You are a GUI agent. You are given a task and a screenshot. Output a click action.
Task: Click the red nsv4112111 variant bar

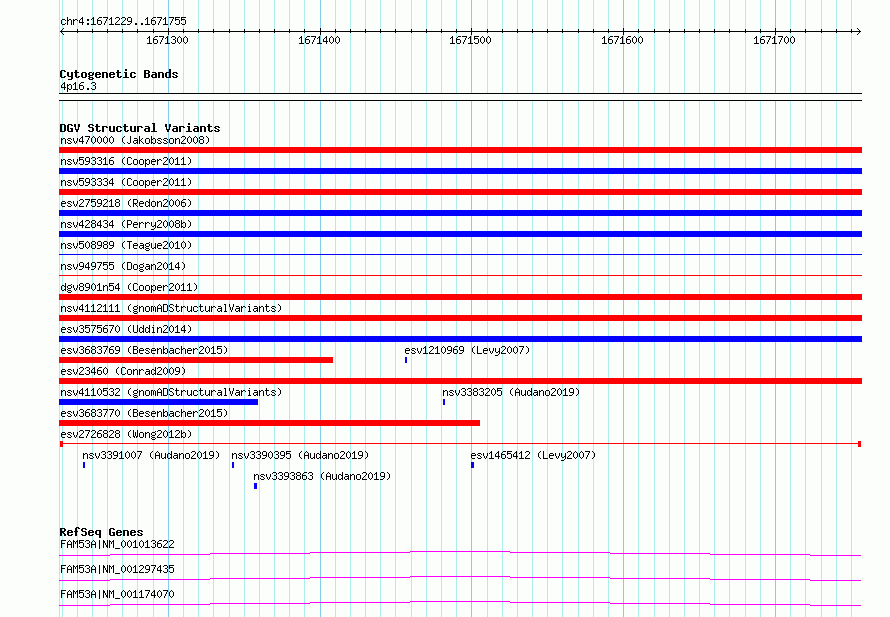[460, 318]
